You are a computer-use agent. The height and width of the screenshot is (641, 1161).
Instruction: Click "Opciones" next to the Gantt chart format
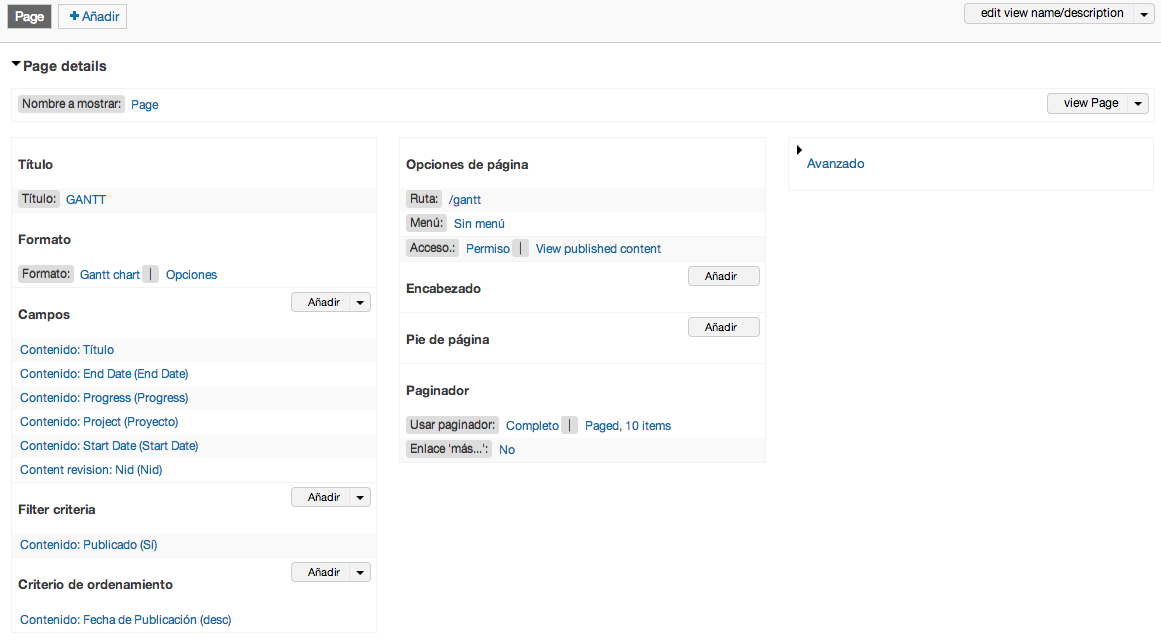(191, 274)
